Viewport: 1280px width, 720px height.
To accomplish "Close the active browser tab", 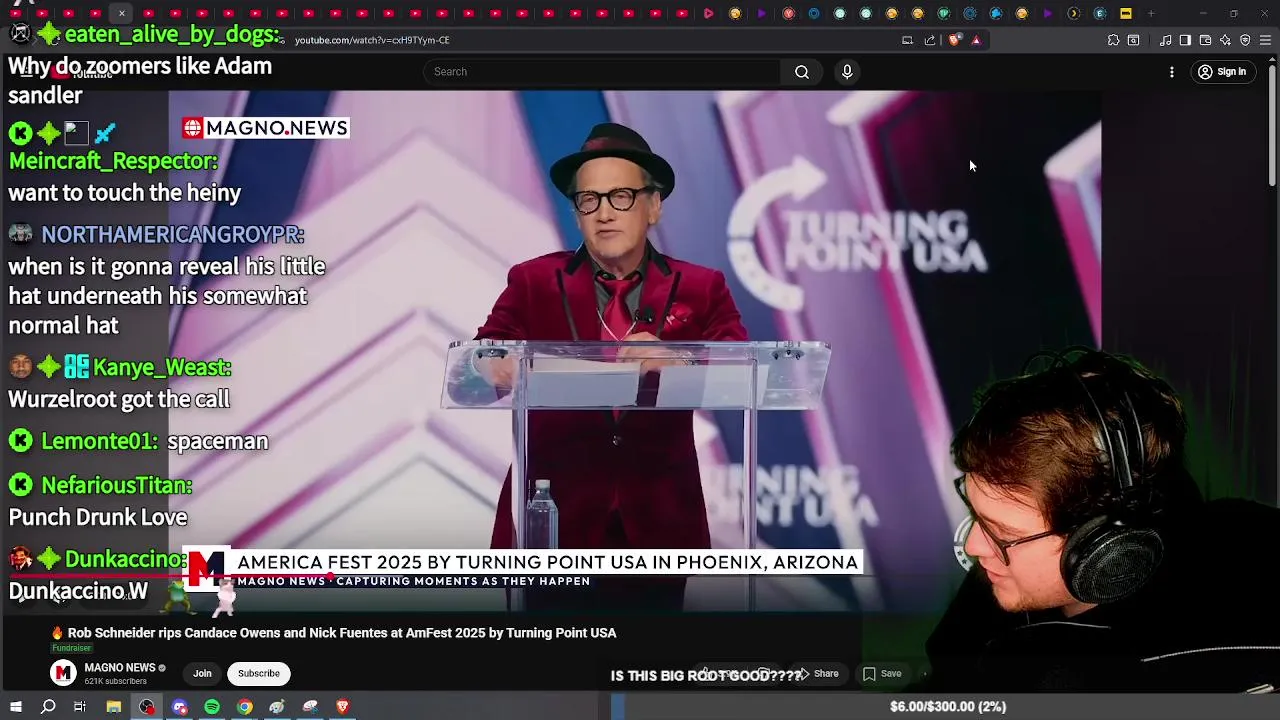I will (121, 13).
